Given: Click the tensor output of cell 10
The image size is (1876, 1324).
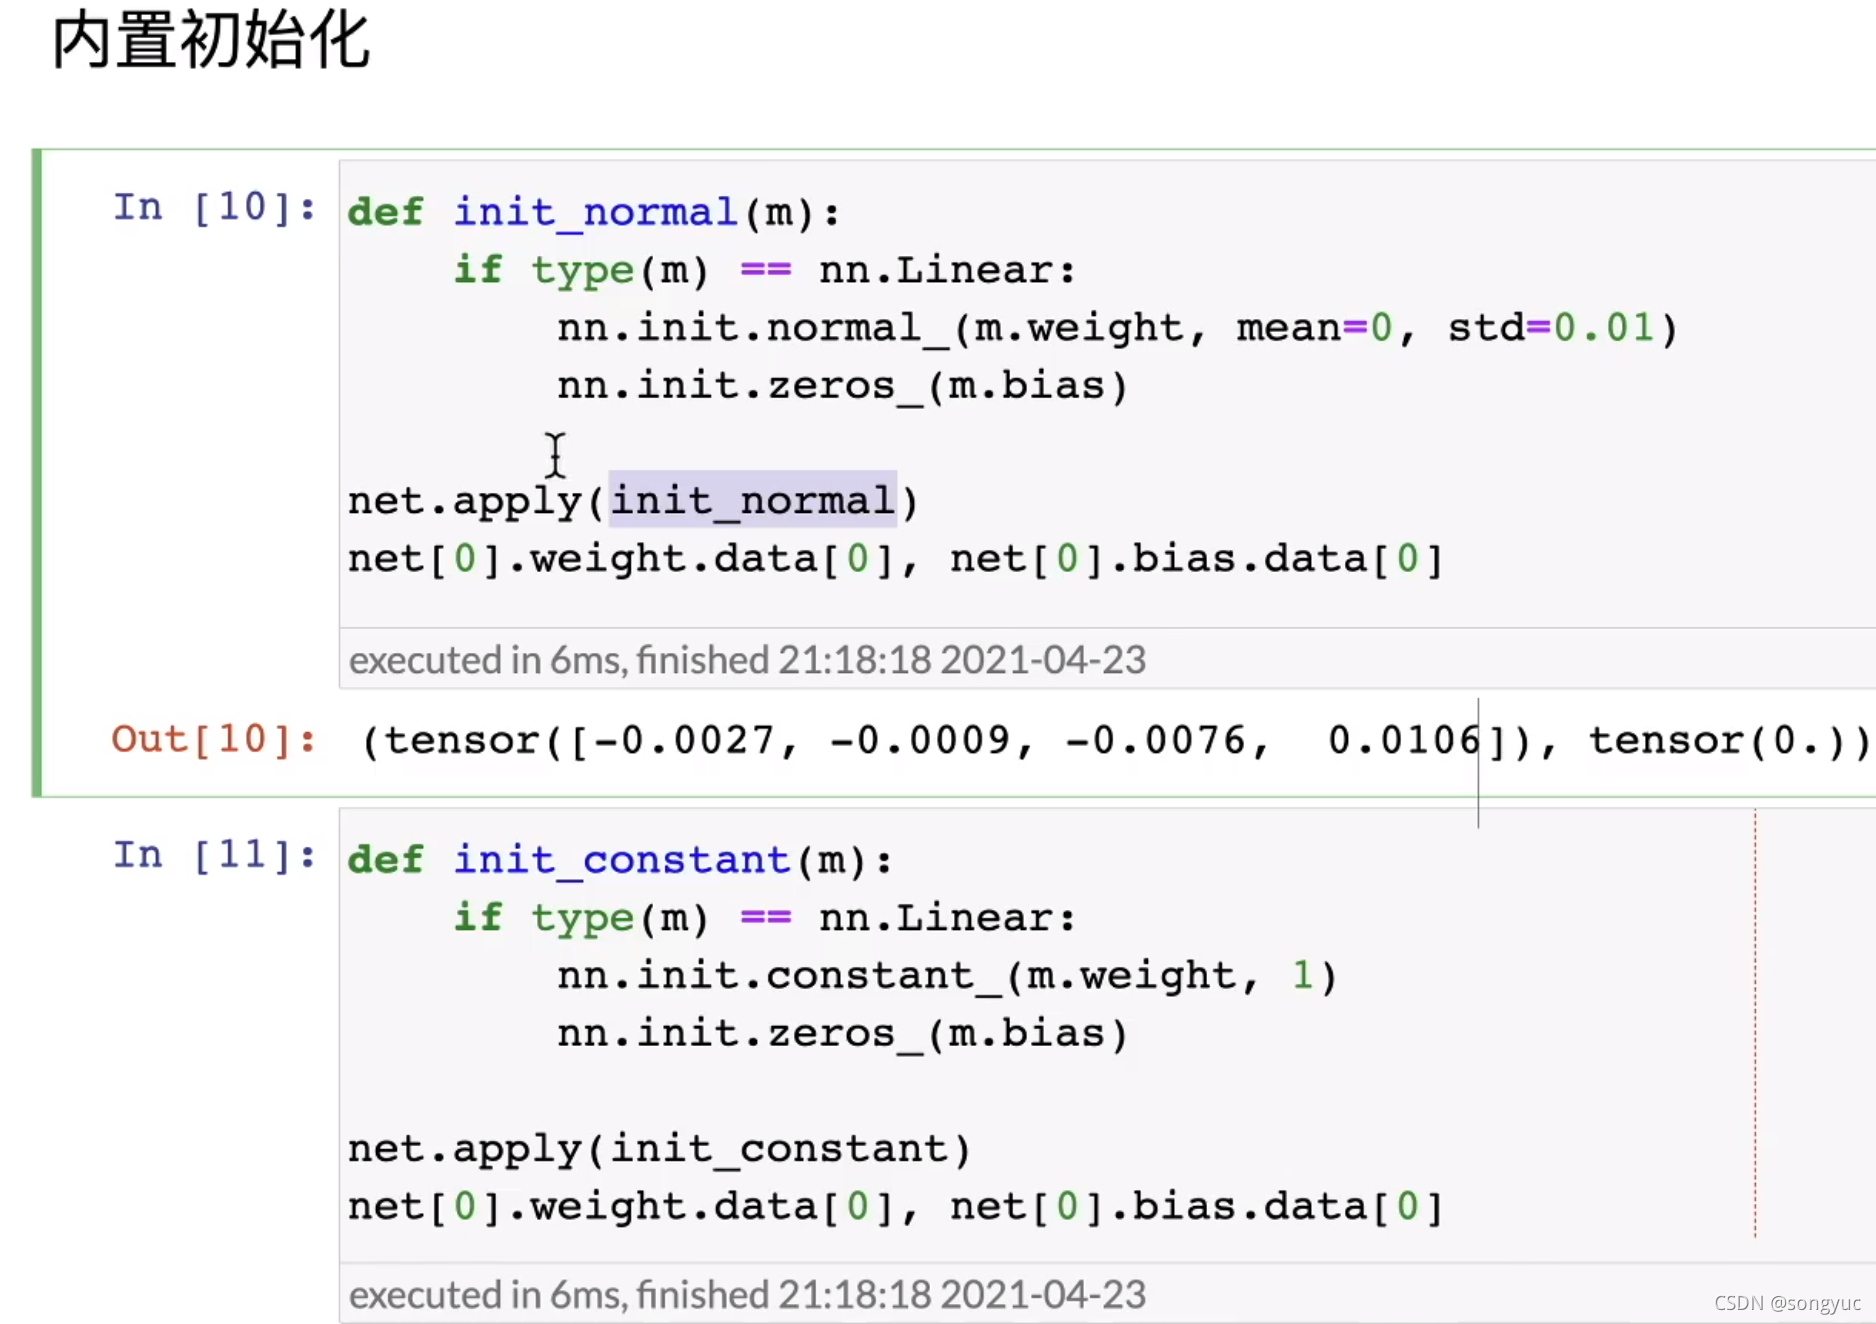Looking at the screenshot, I should pos(1115,741).
